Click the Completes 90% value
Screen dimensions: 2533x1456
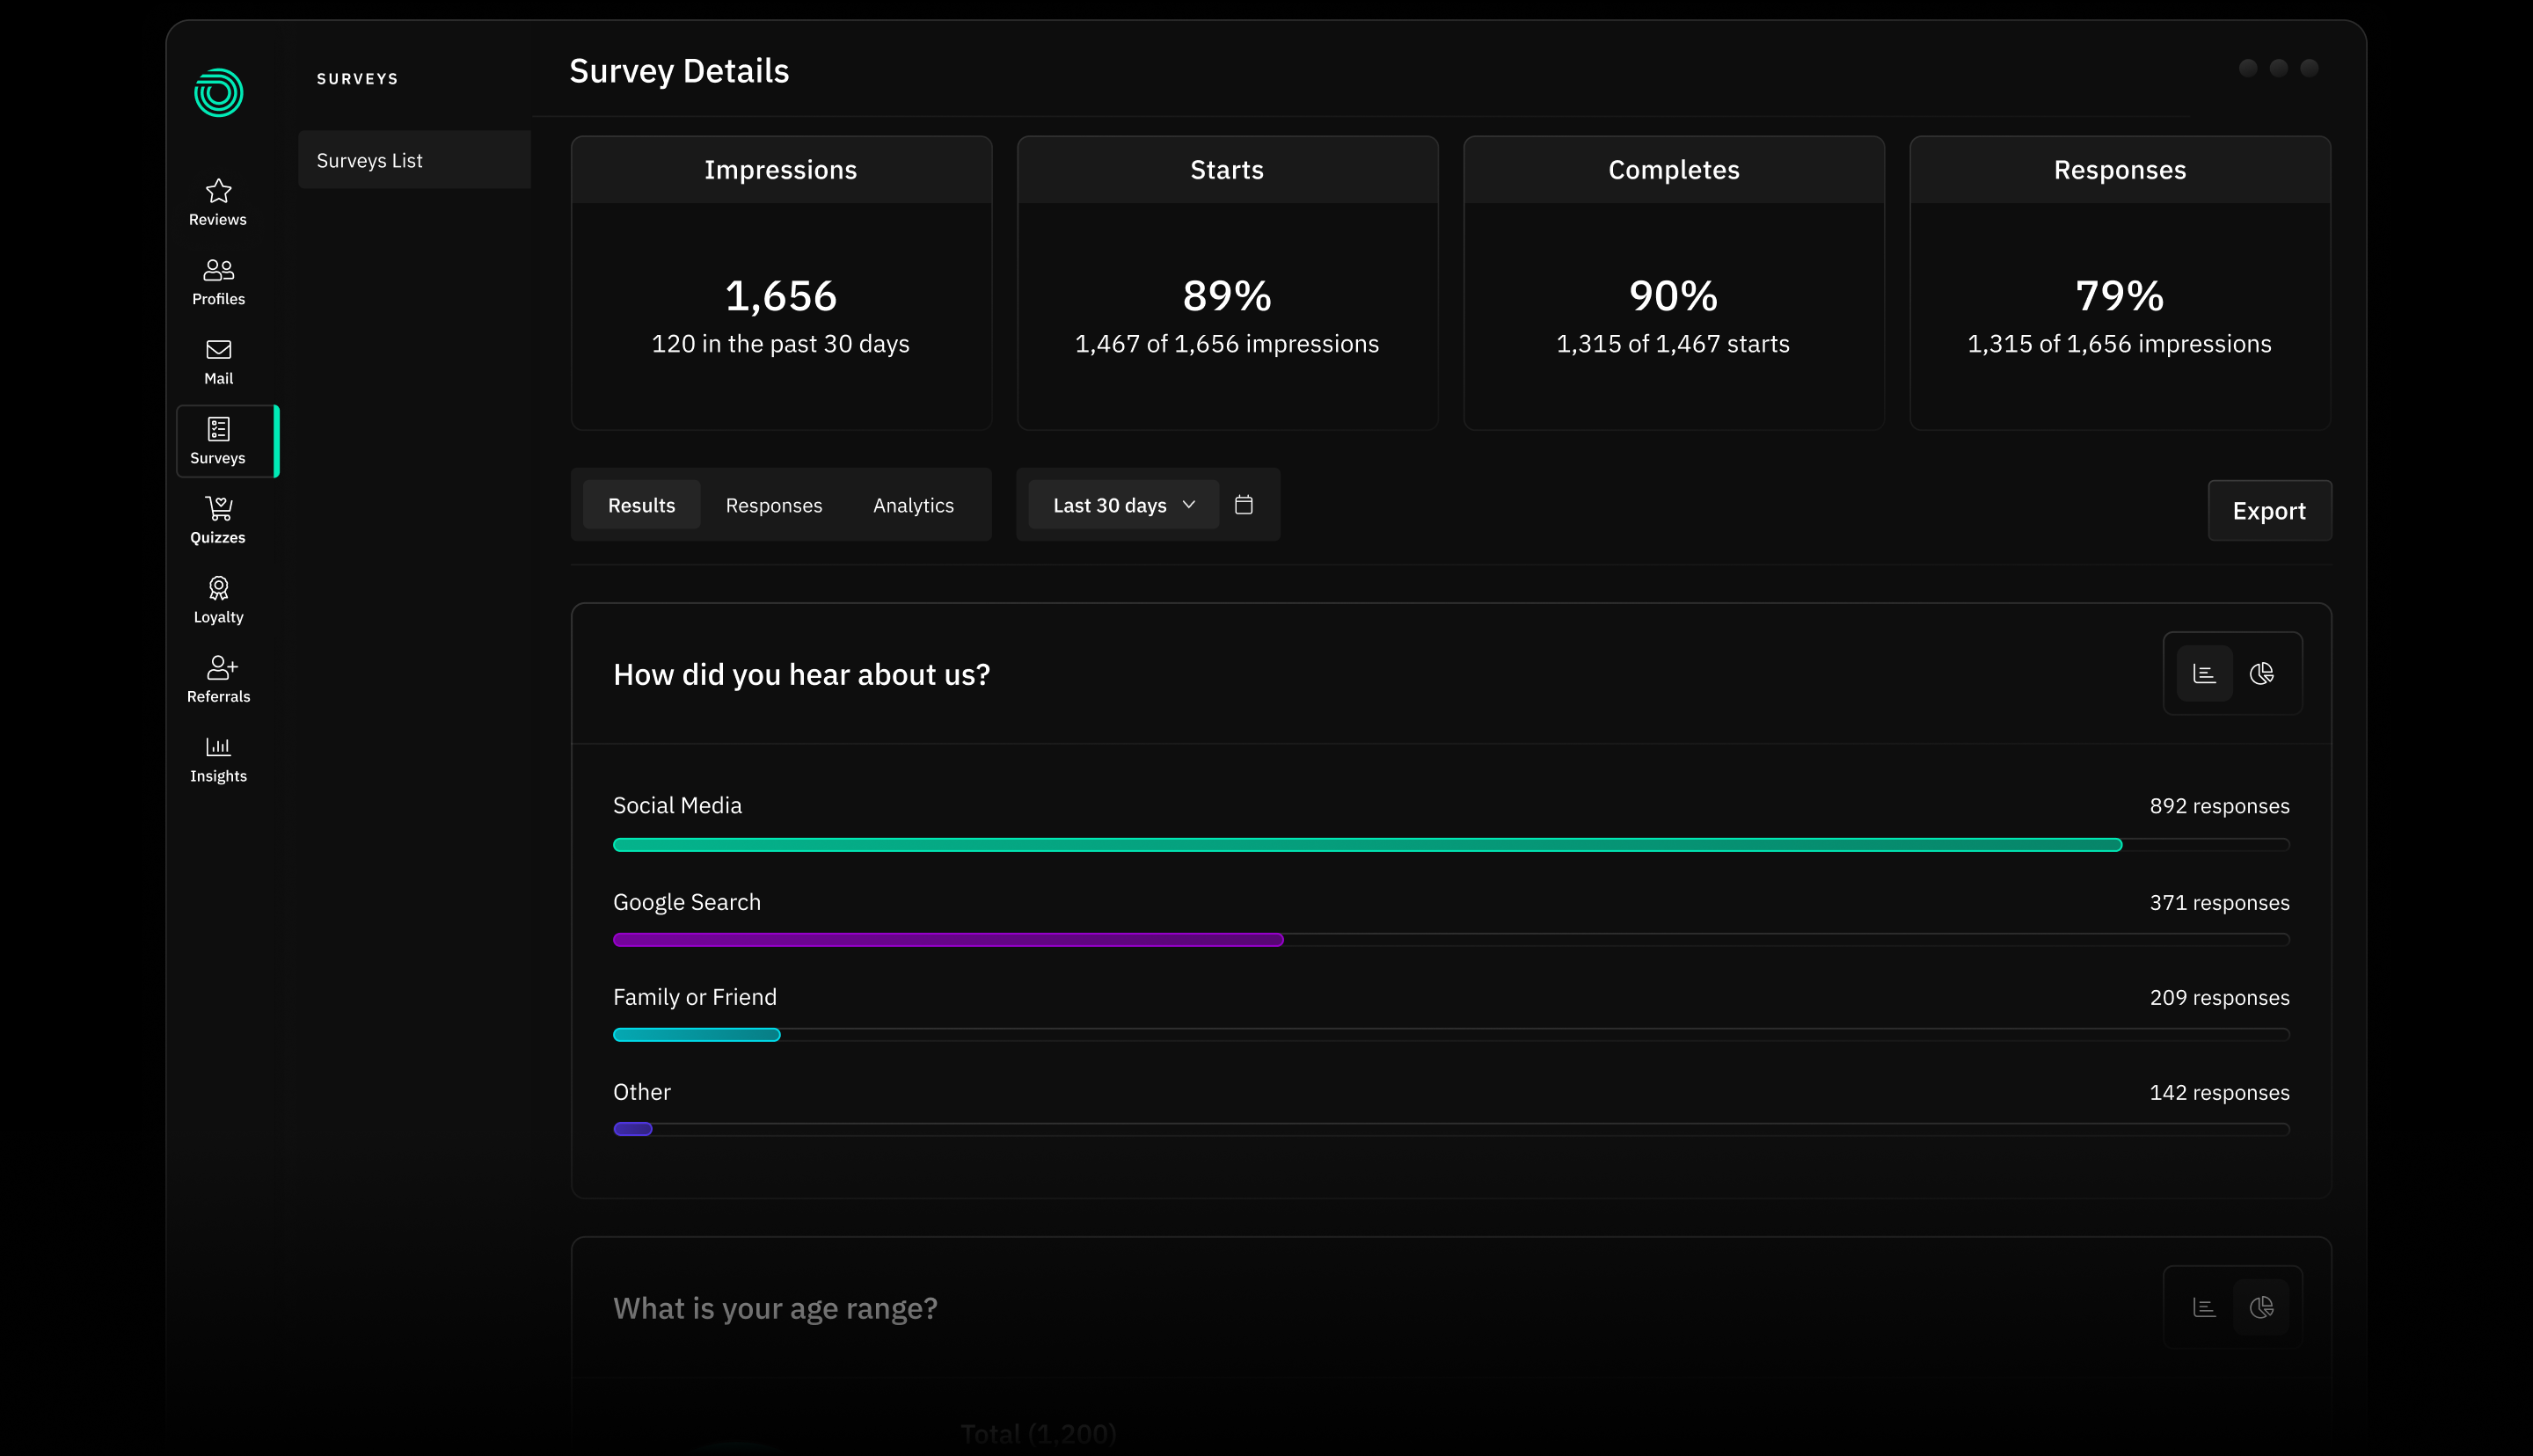(1673, 296)
